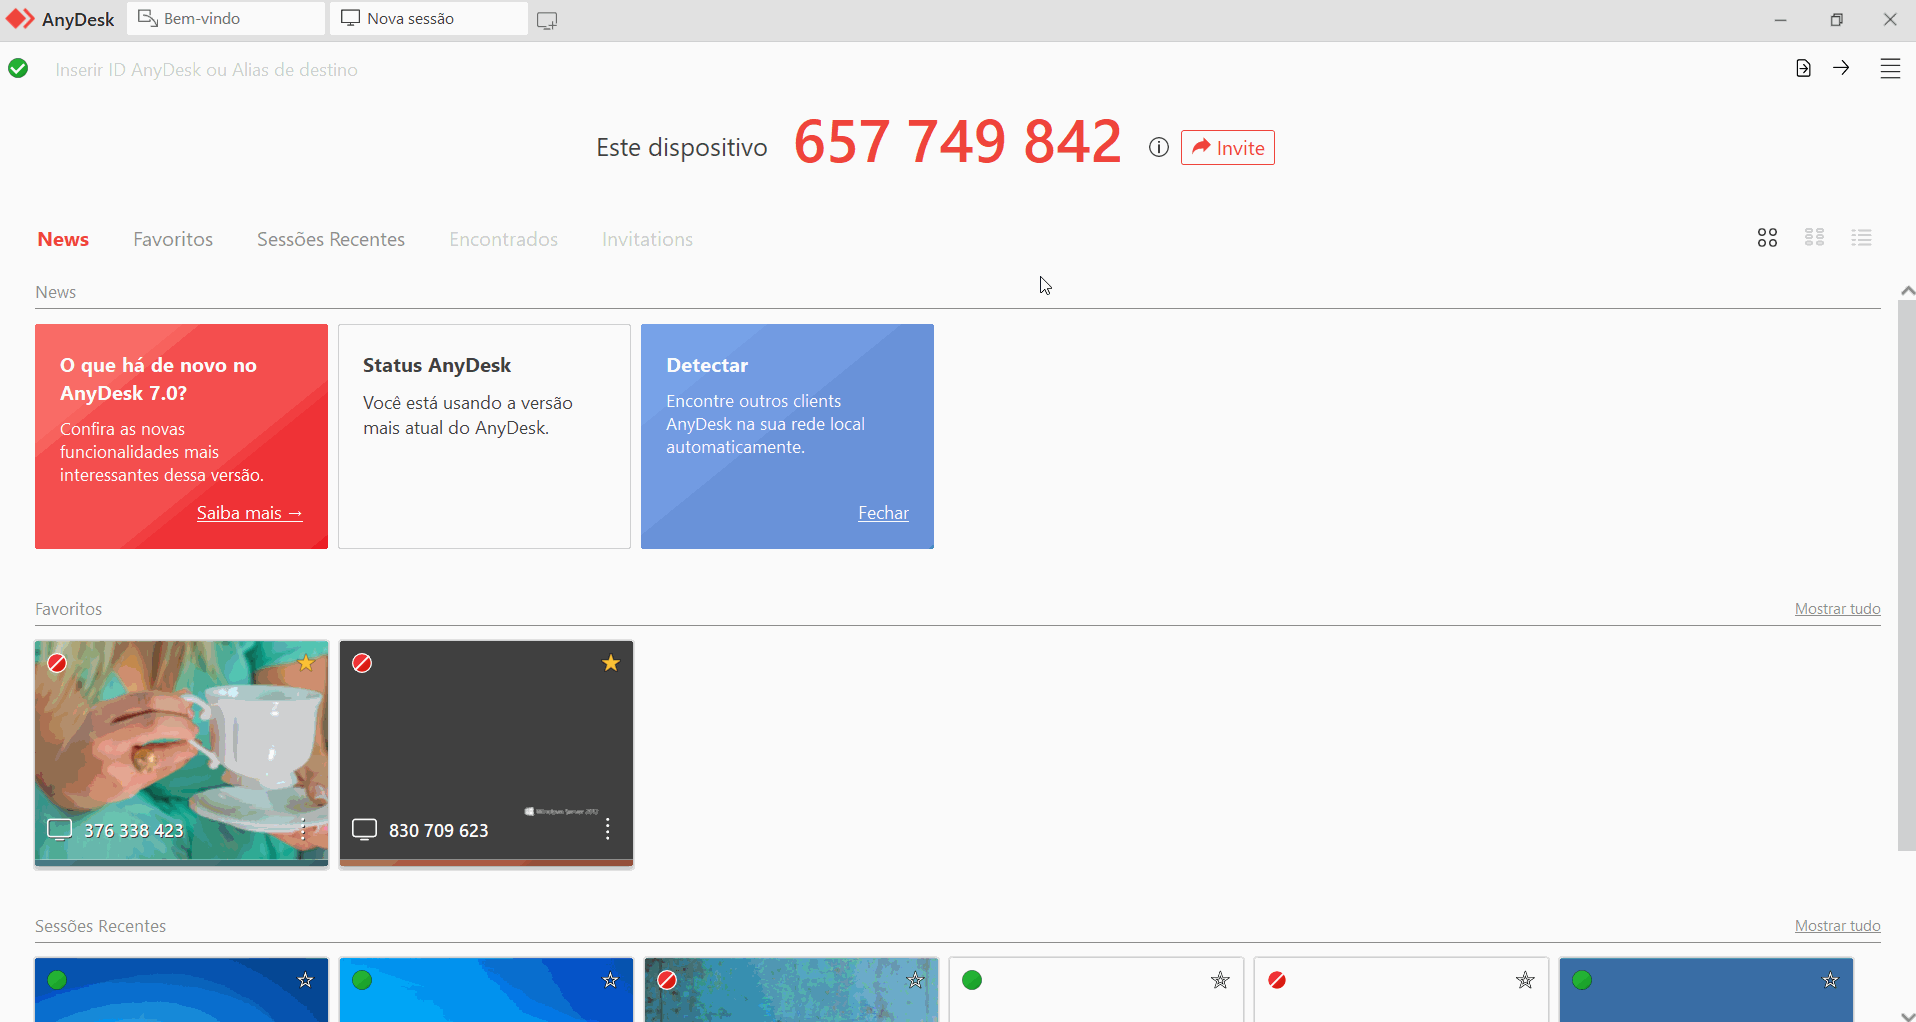Click the connect arrow next to the ID field

coord(1842,68)
